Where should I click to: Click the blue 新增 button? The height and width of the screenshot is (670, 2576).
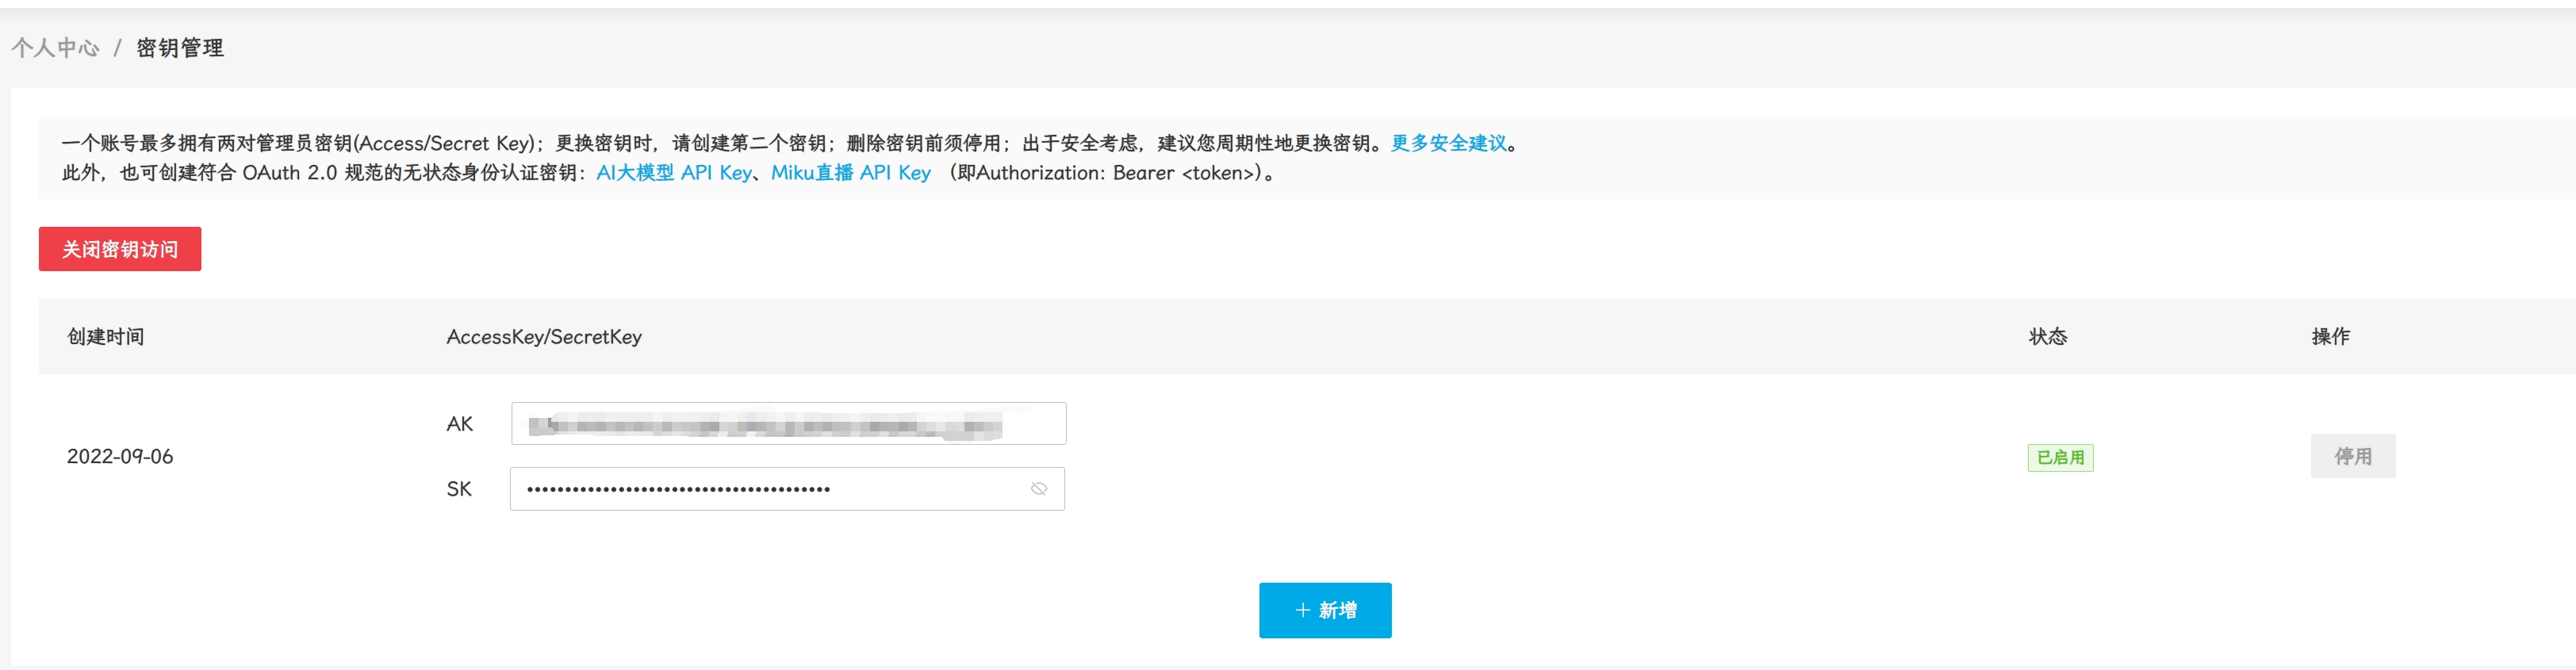click(1325, 610)
